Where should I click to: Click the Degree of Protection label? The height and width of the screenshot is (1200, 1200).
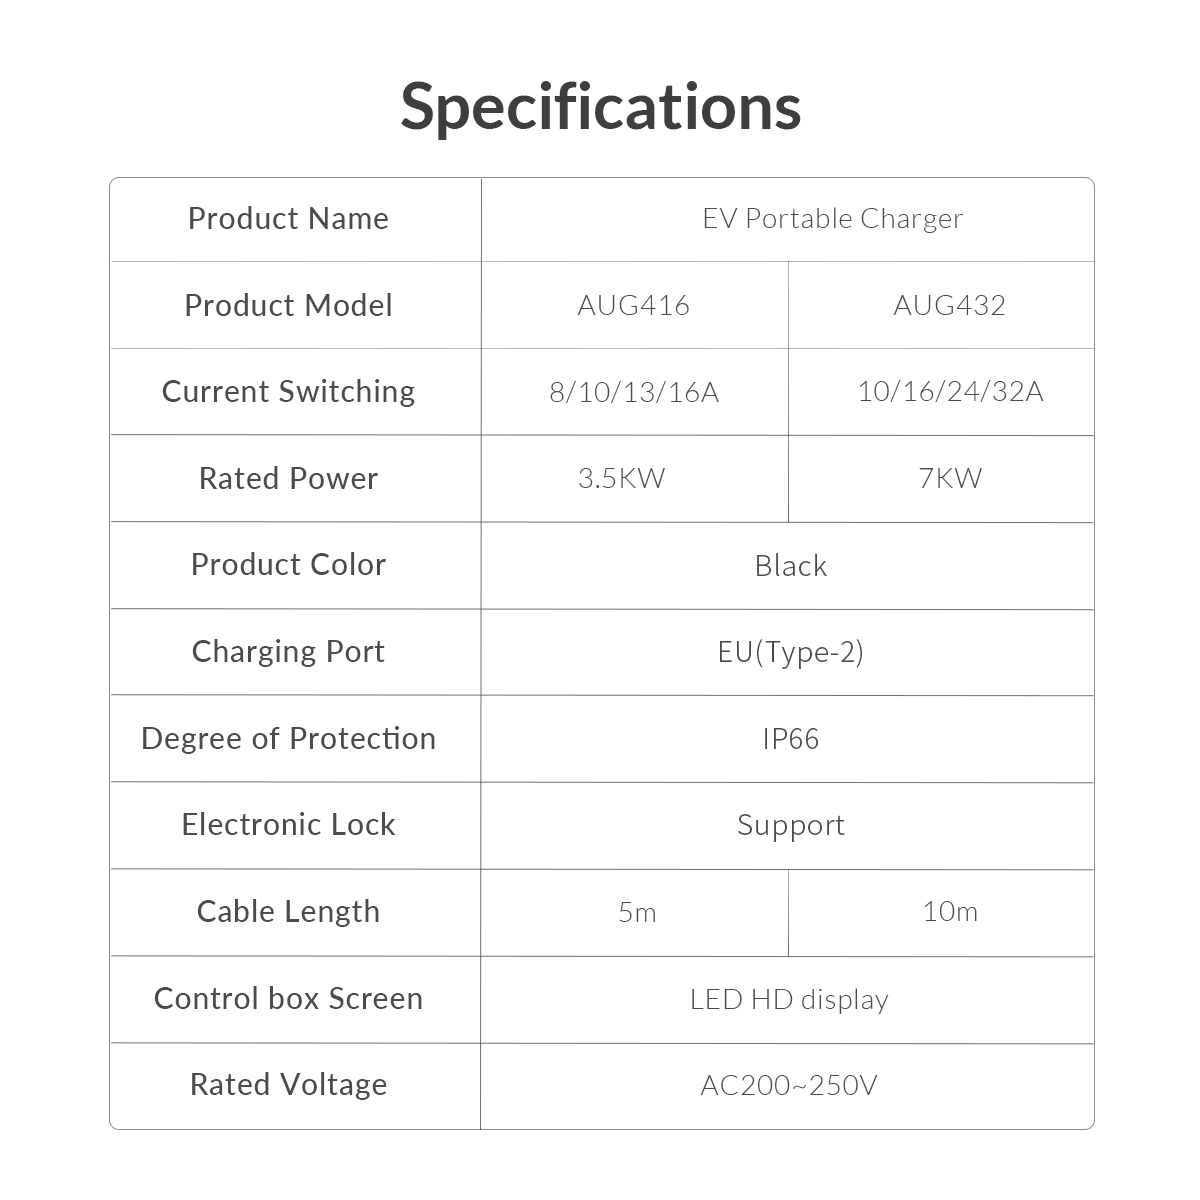pyautogui.click(x=288, y=739)
